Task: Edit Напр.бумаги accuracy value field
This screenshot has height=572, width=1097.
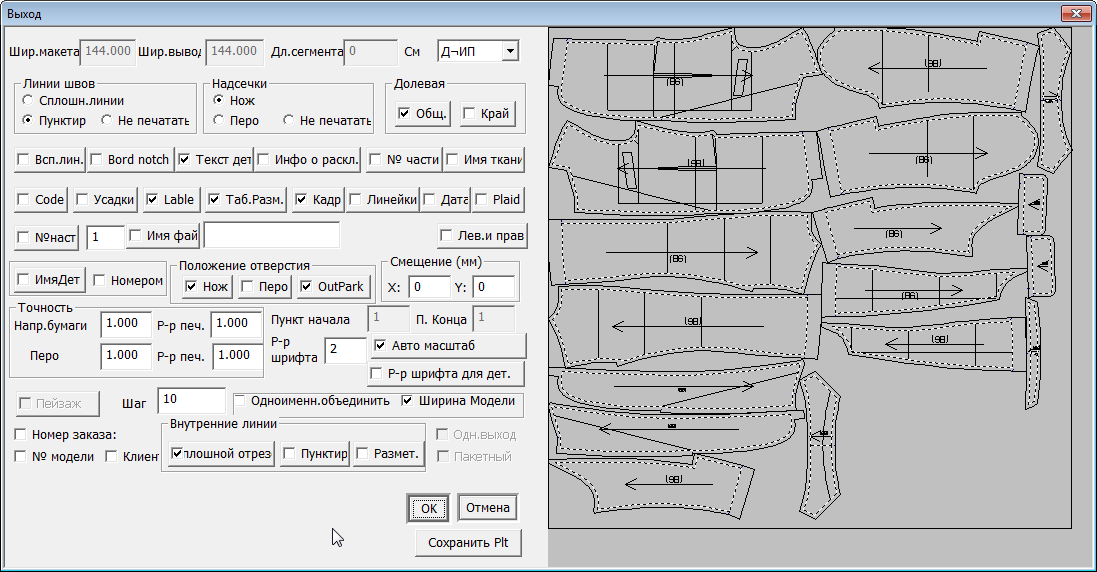Action: (126, 324)
